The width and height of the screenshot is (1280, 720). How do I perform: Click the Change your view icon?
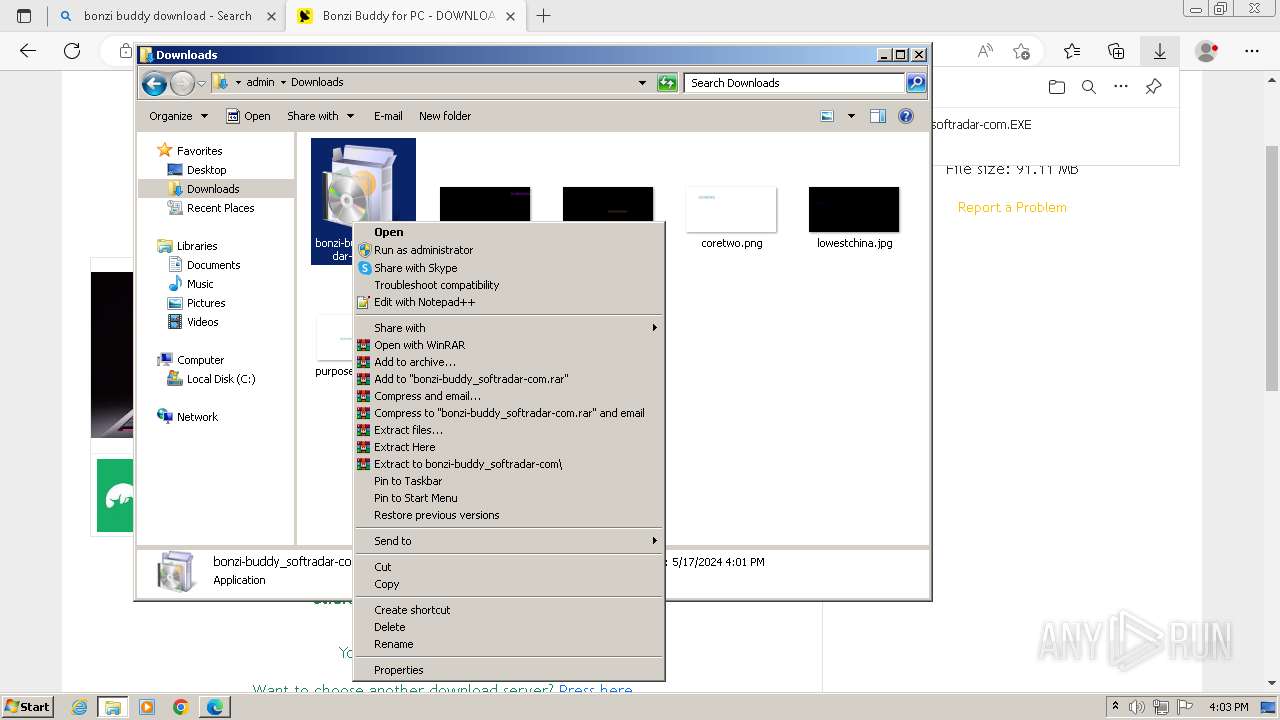tap(827, 116)
